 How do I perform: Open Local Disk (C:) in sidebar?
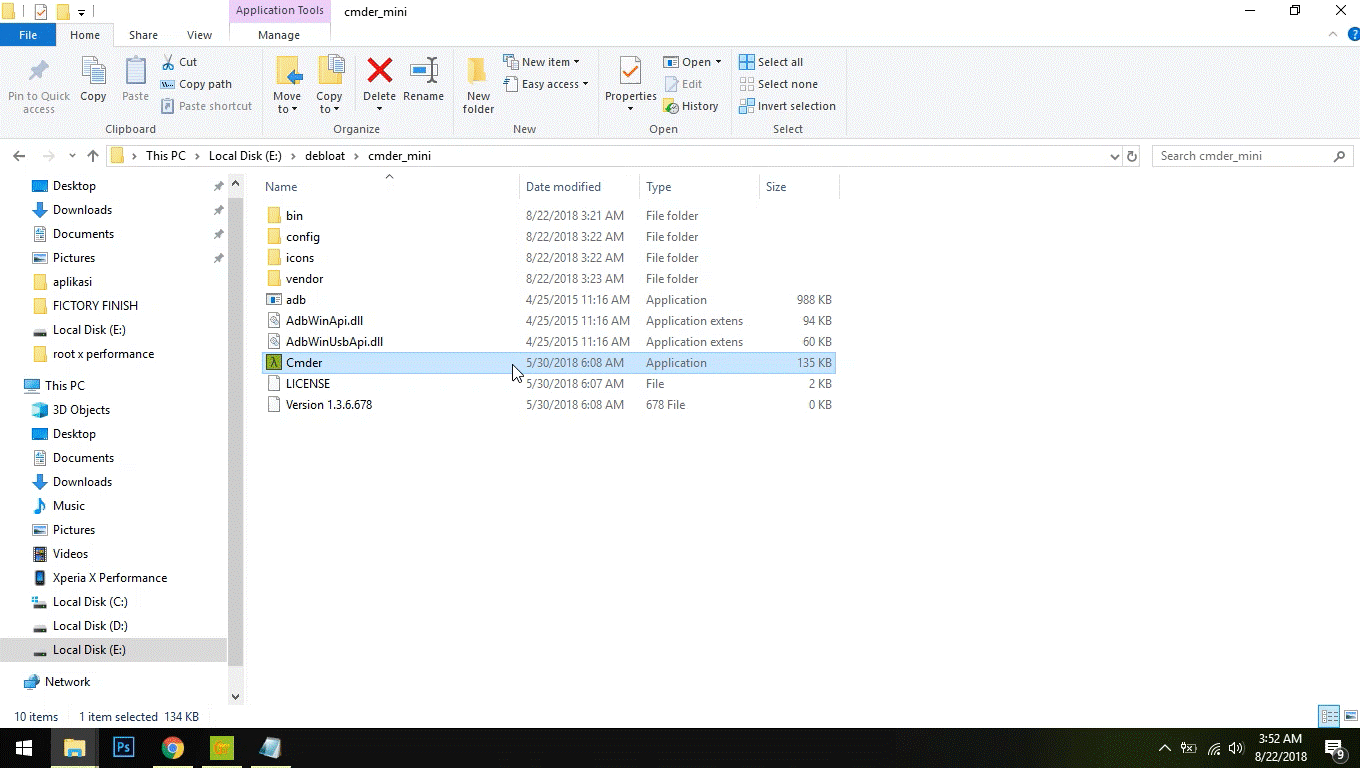click(90, 602)
